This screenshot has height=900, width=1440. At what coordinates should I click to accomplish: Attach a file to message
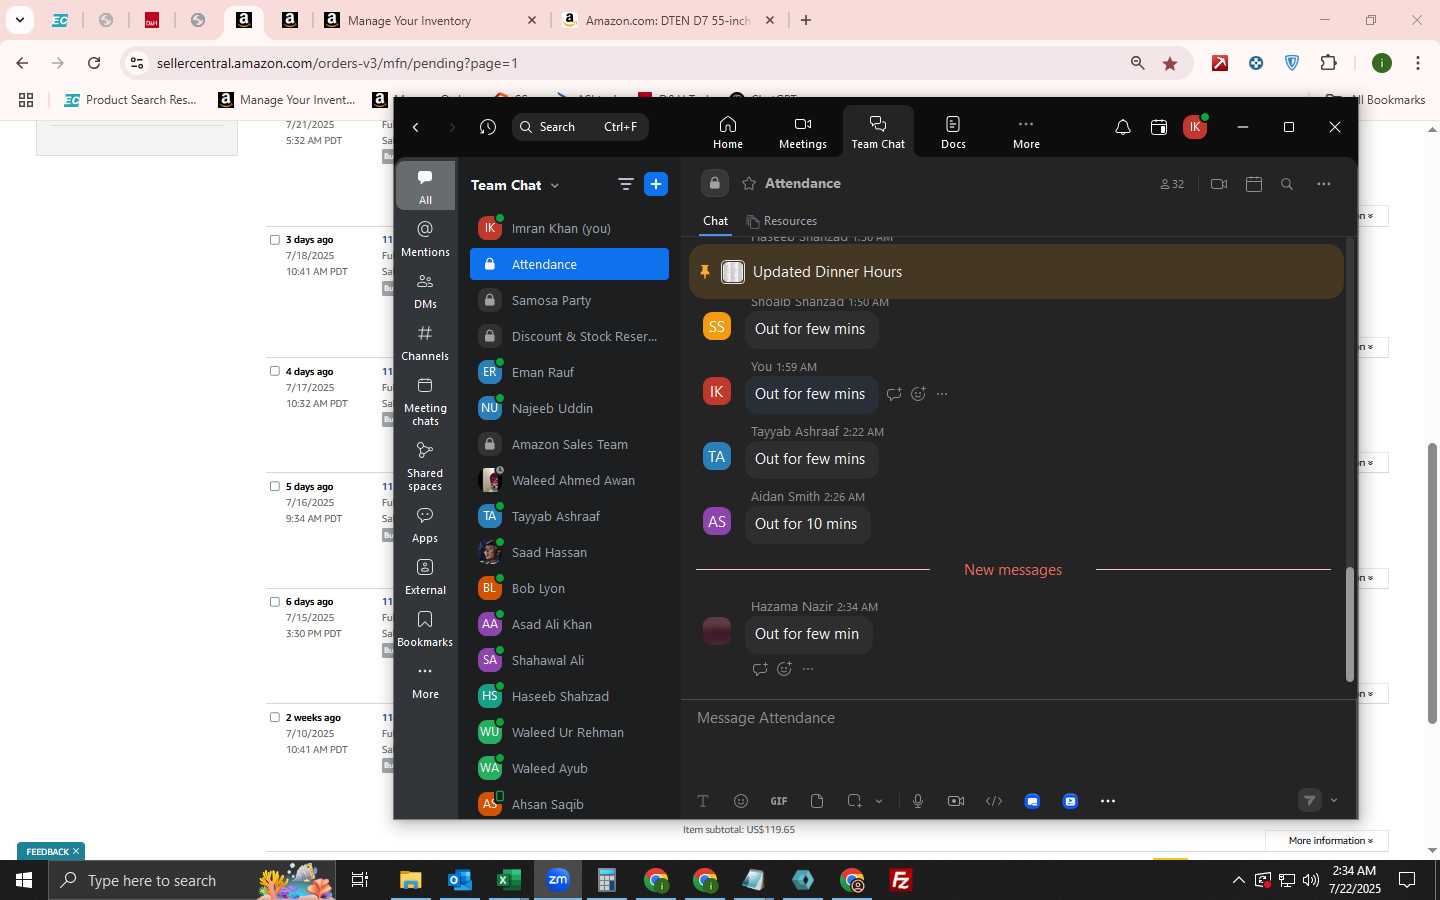[x=817, y=801]
